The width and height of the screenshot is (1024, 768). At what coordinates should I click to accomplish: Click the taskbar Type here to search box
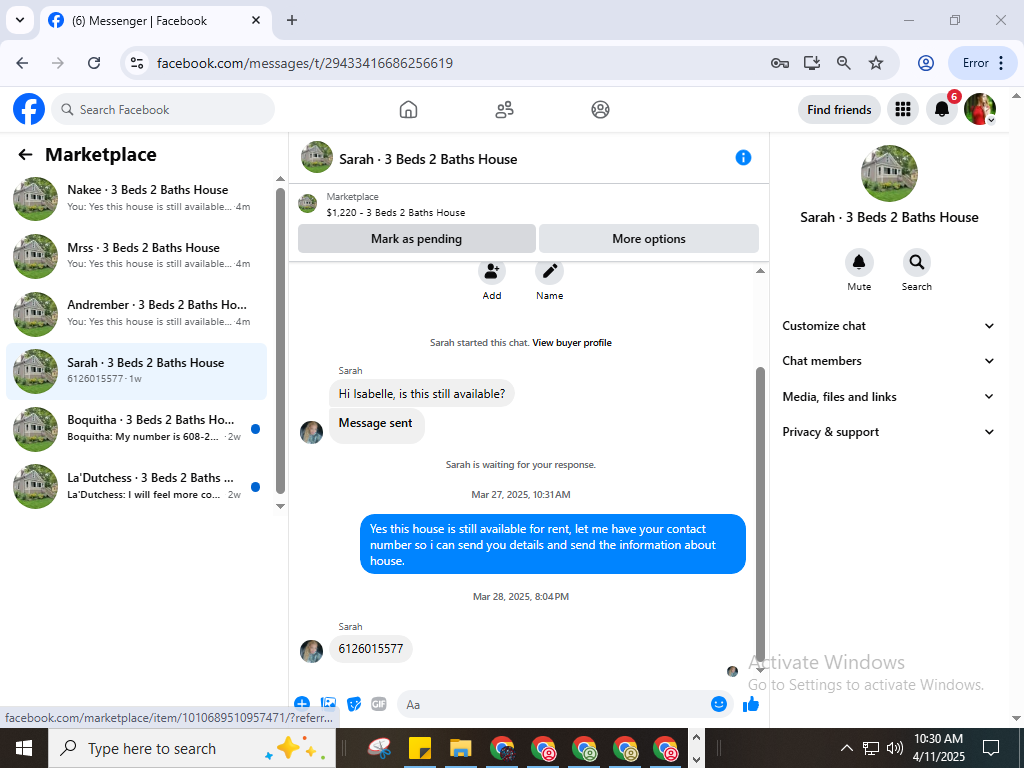(191, 748)
